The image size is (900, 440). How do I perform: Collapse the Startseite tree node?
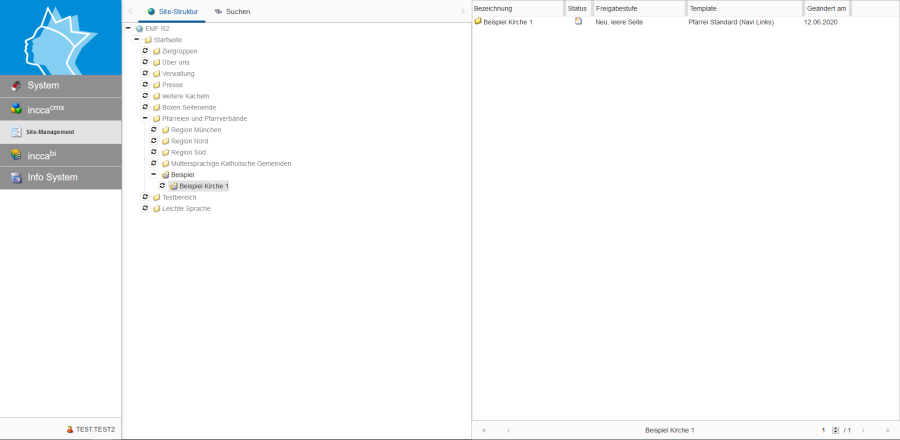136,40
